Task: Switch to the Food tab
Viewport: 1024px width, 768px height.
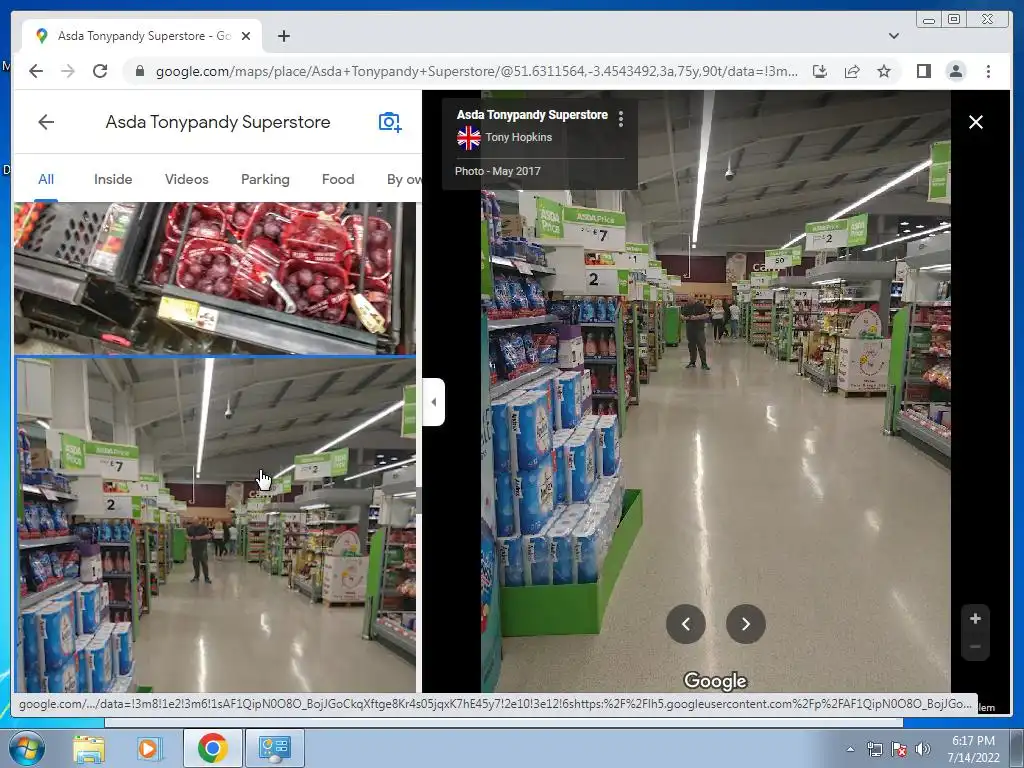Action: [338, 180]
